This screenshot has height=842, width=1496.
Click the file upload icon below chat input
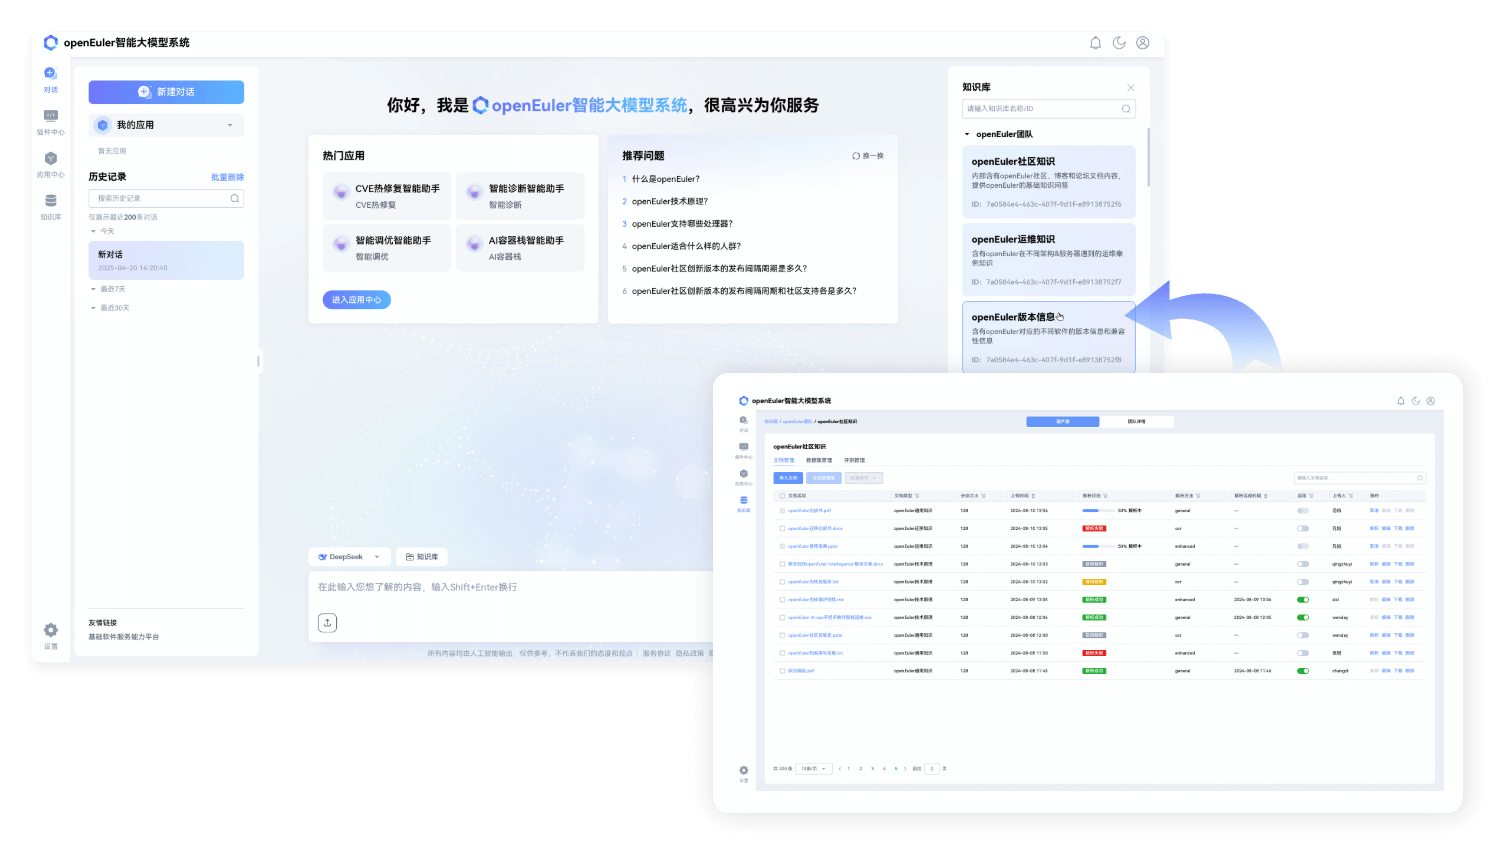pos(327,623)
